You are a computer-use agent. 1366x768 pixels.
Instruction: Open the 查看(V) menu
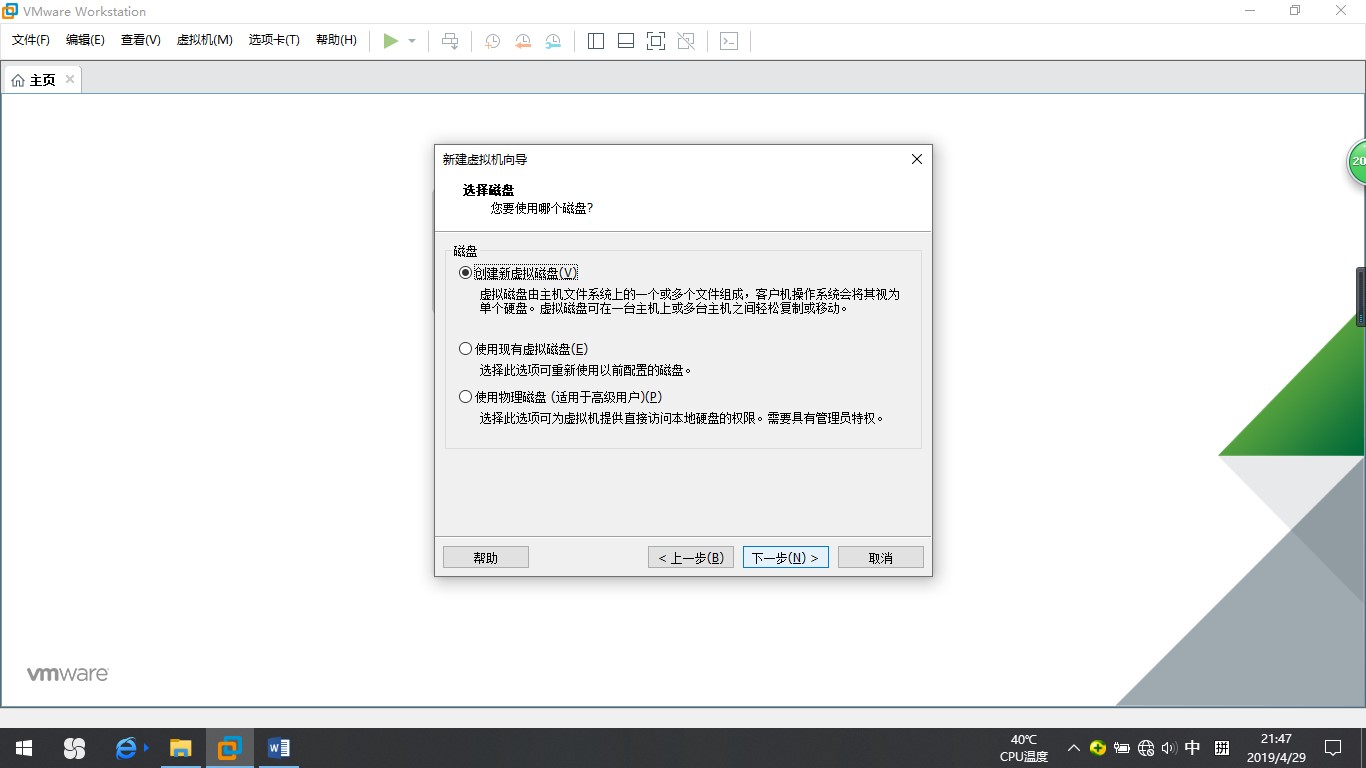click(140, 40)
